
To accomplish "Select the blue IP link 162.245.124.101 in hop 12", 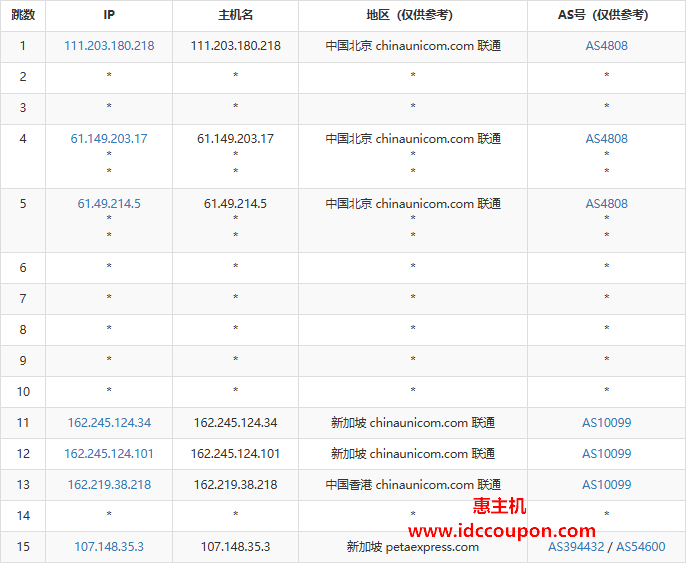I will pos(109,454).
